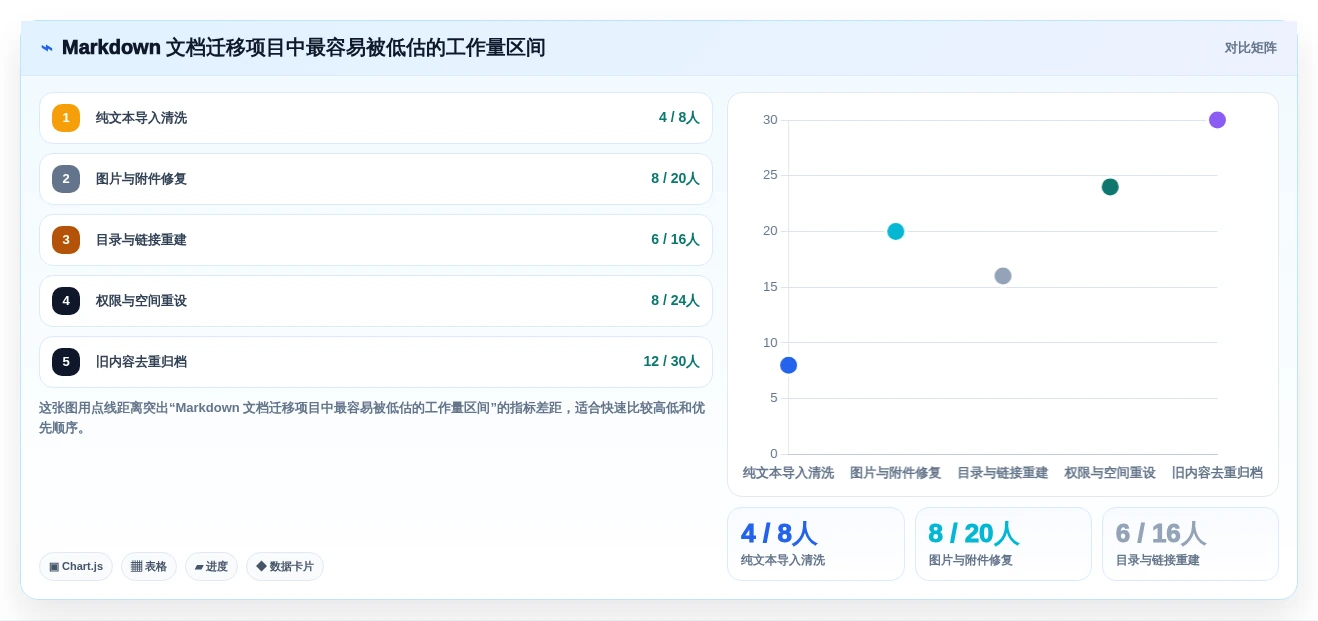This screenshot has width=1318, height=621.
Task: Click the 8 / 24人 value in list
Action: tap(675, 301)
